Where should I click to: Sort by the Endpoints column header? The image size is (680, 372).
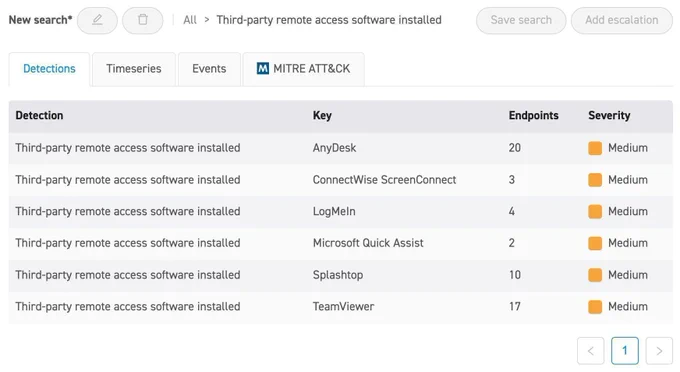click(x=533, y=115)
